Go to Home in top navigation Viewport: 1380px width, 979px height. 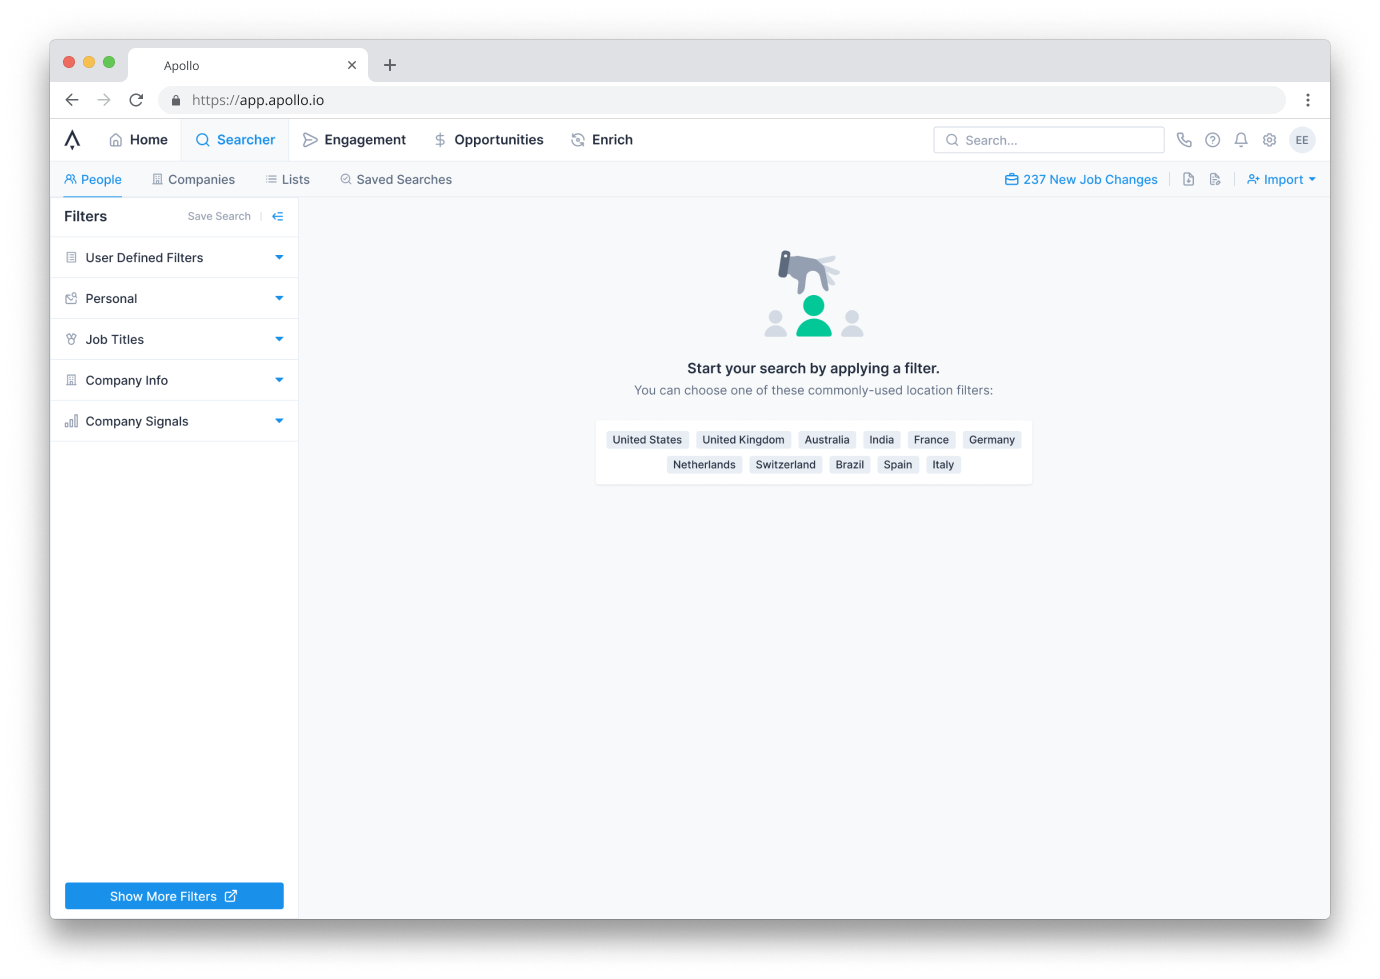(138, 140)
